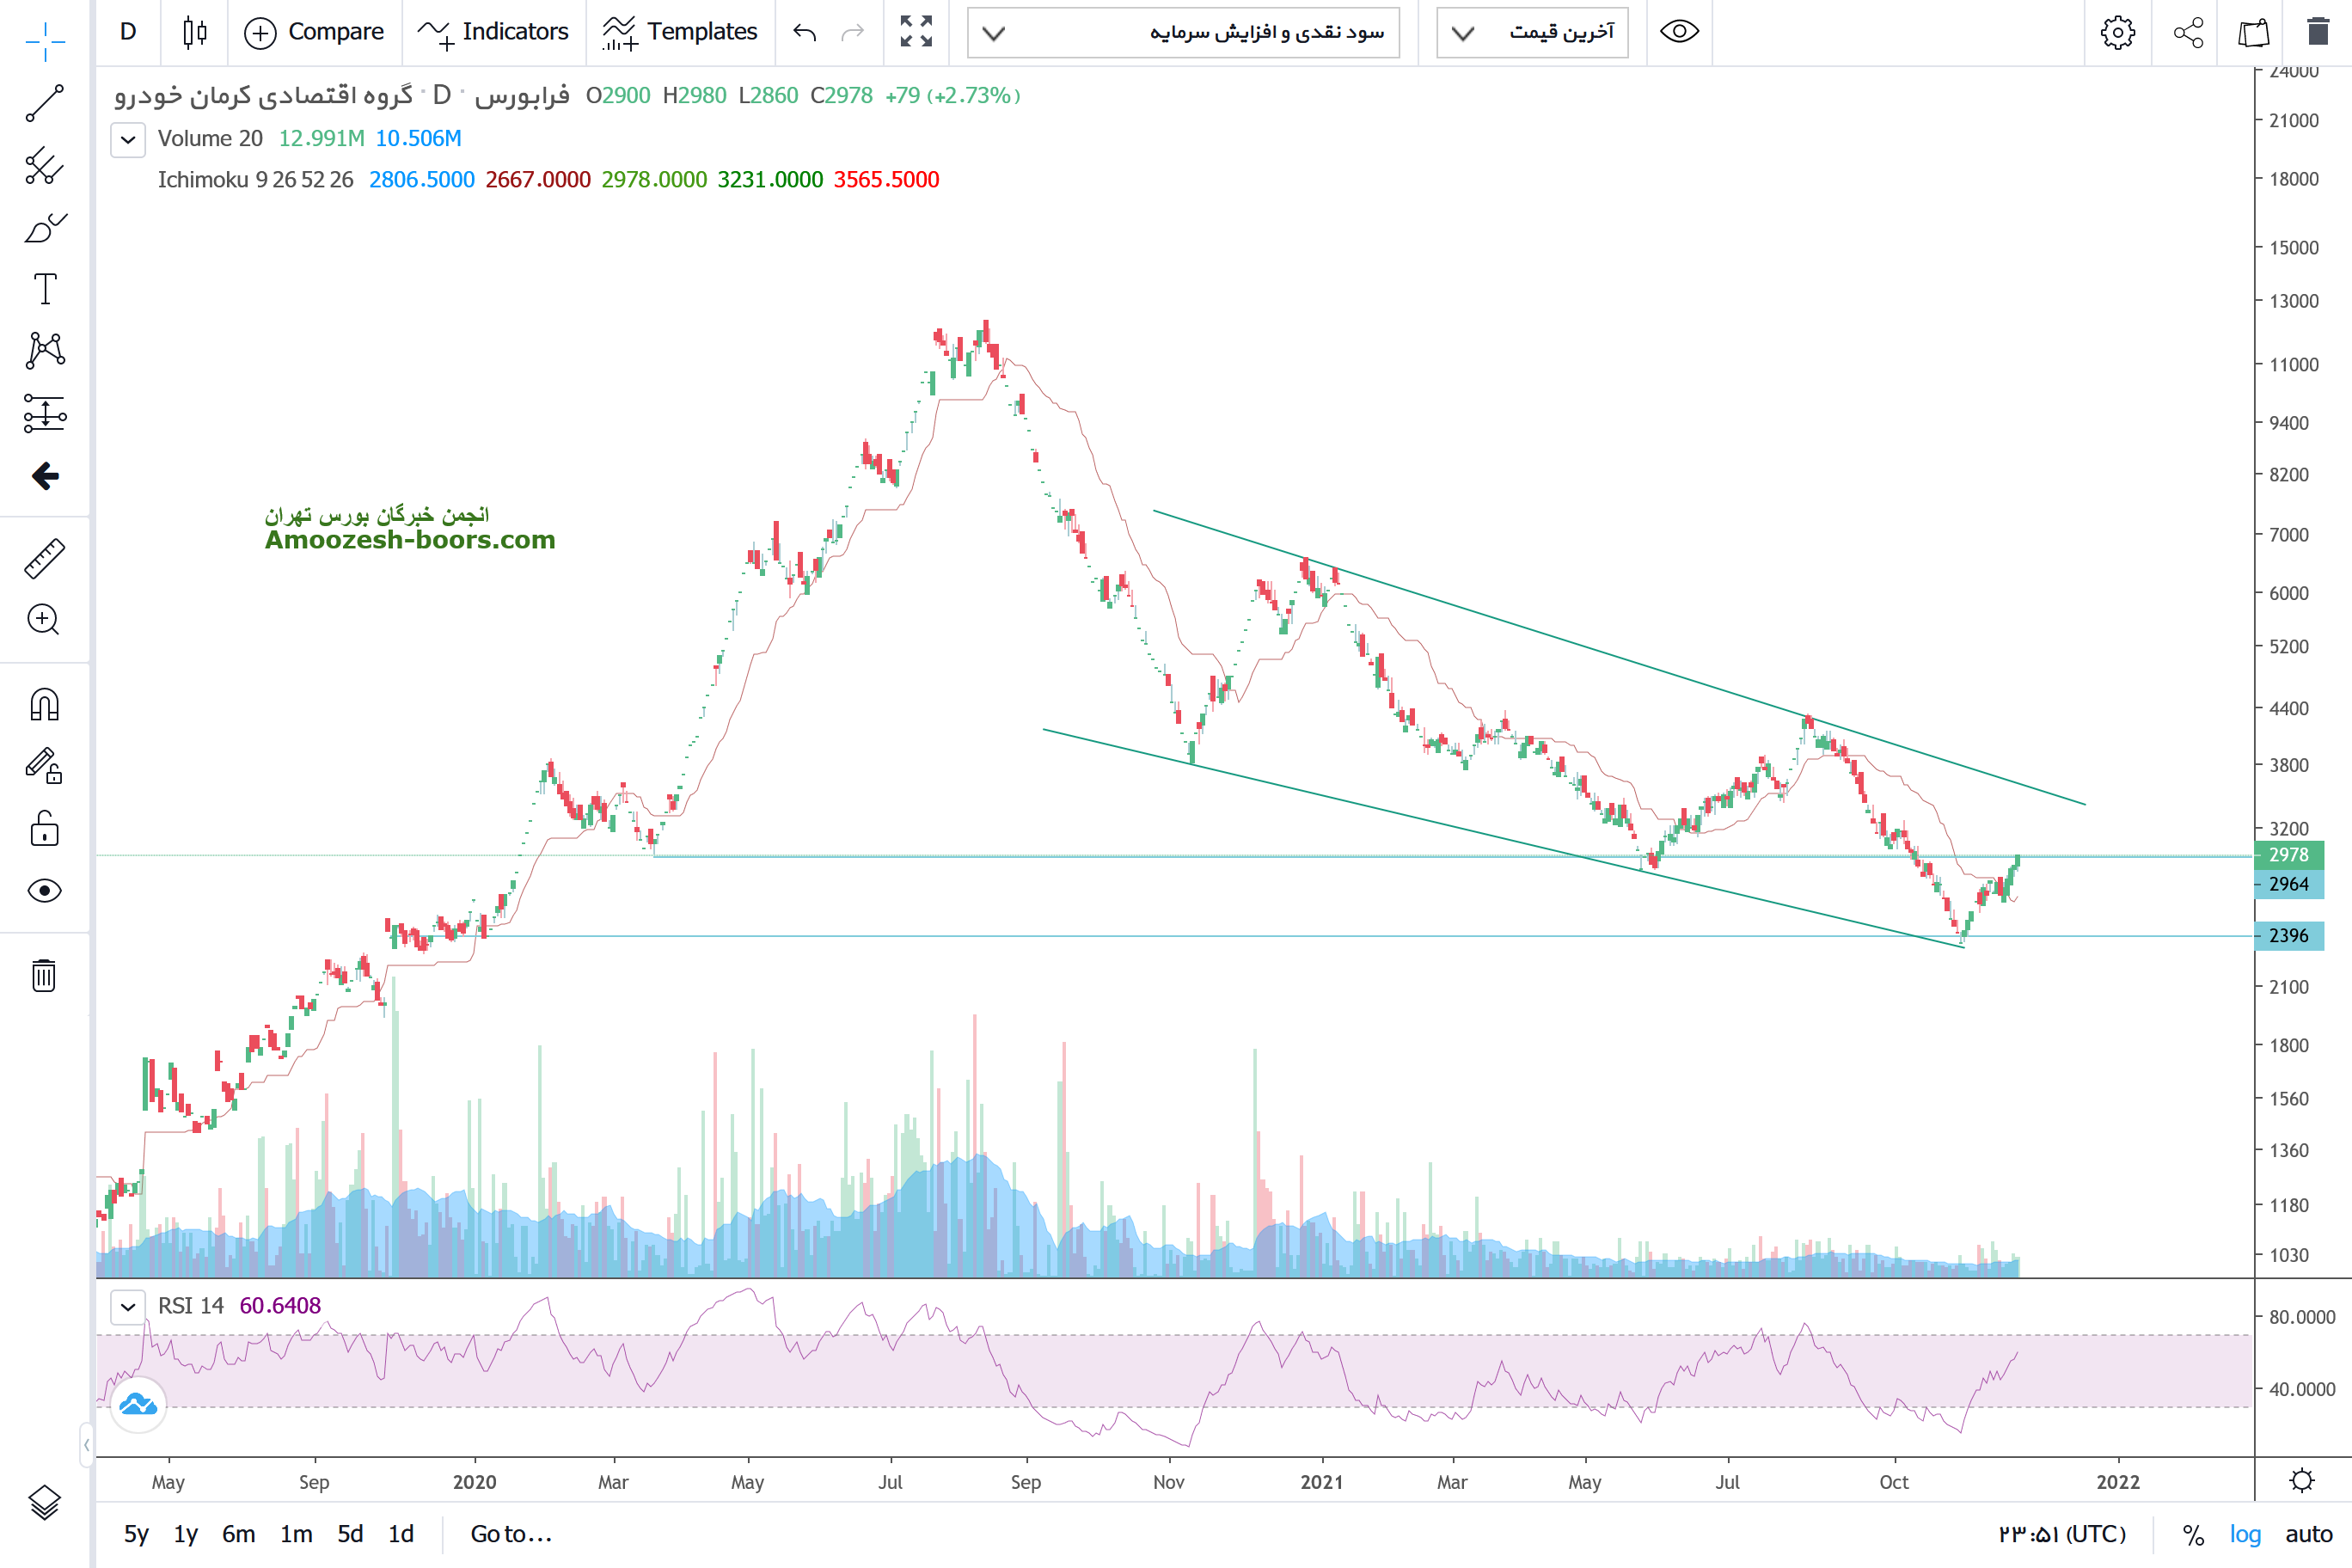Open chart settings gear icon
Screen dimensions: 2352x1568
tap(2117, 32)
